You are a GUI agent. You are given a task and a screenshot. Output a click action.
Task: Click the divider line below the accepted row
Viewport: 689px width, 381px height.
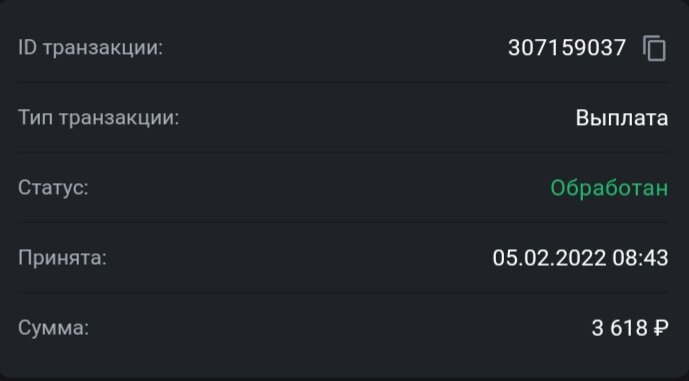pyautogui.click(x=343, y=292)
